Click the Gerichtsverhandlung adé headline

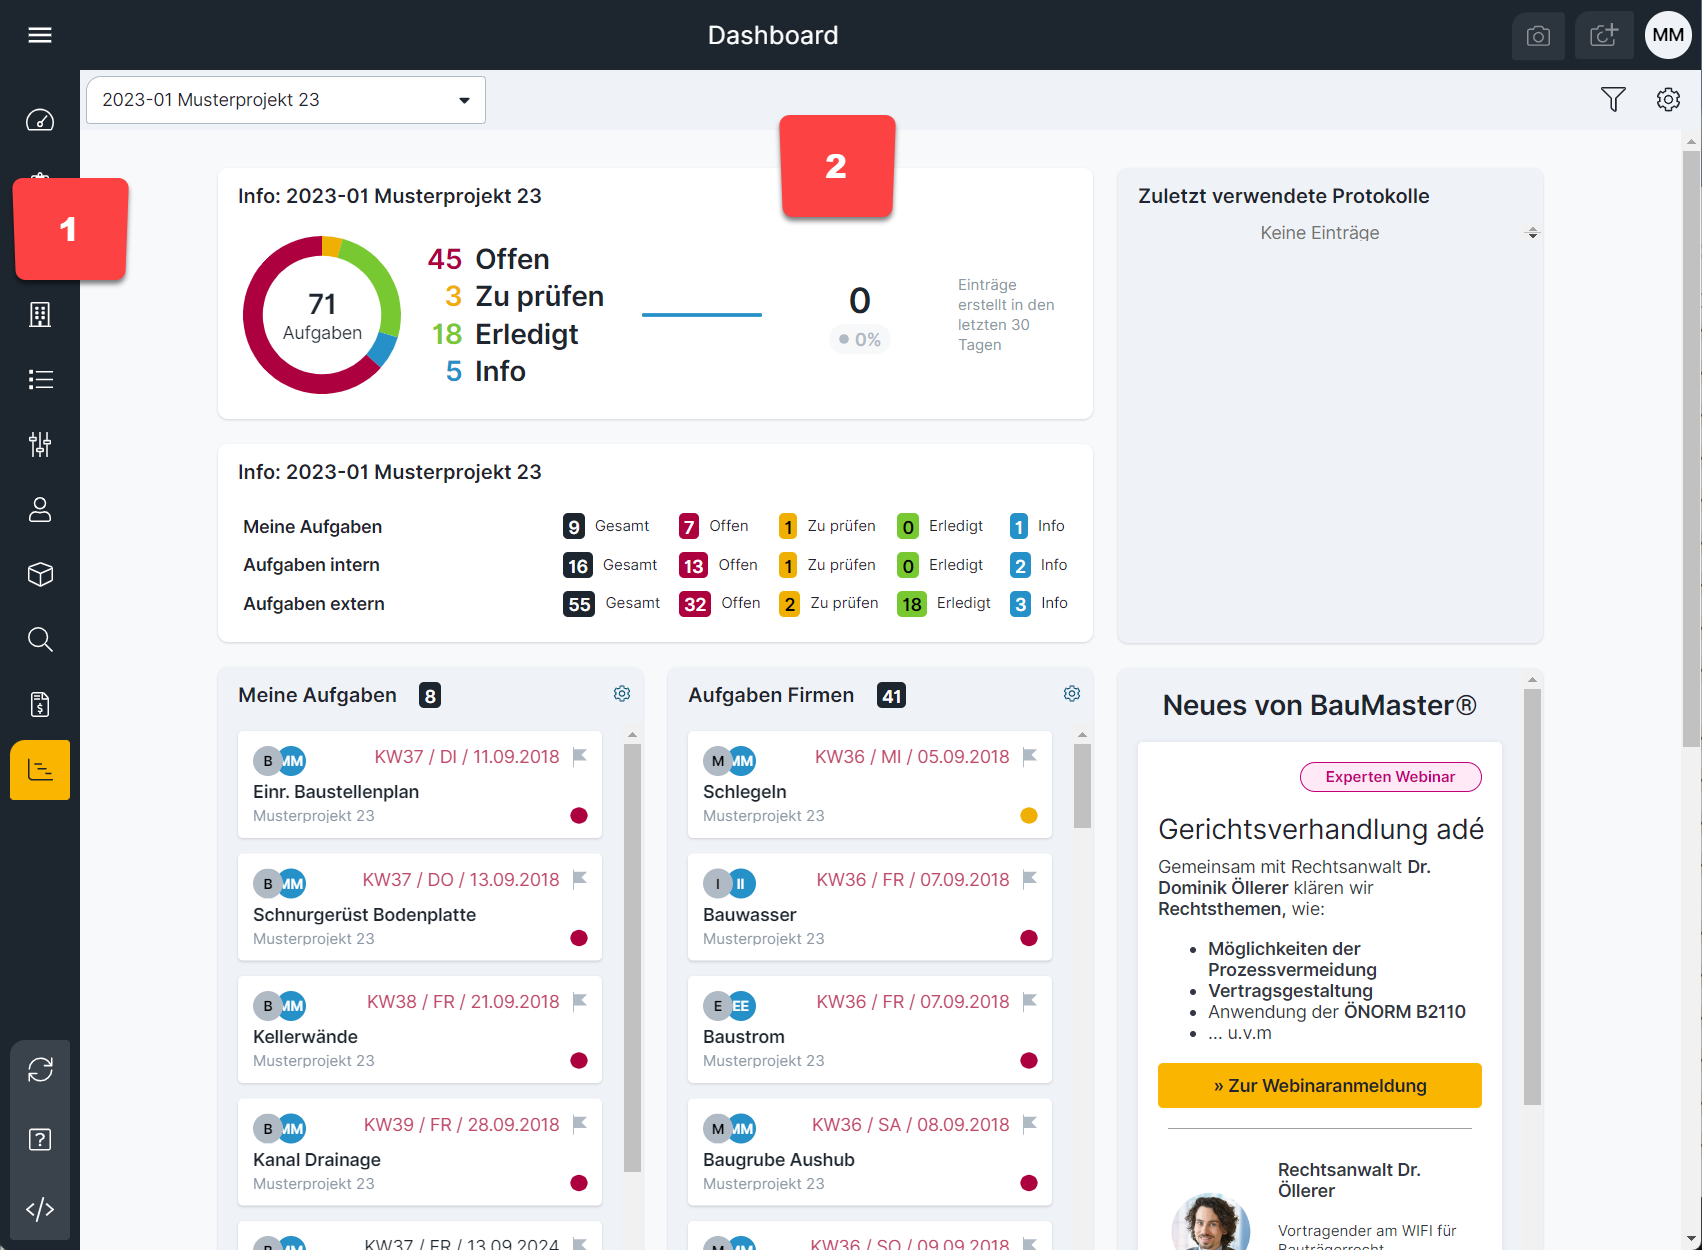coord(1320,829)
